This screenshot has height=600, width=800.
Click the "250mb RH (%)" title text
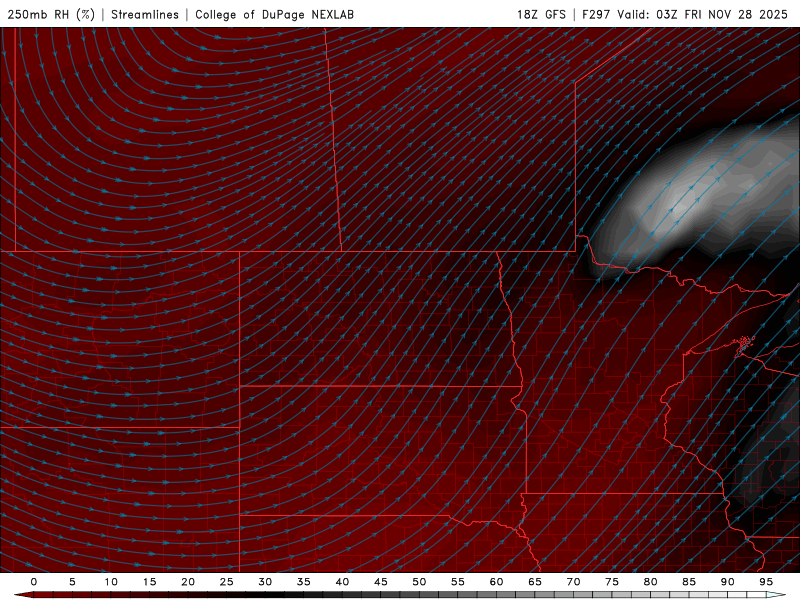(x=51, y=14)
